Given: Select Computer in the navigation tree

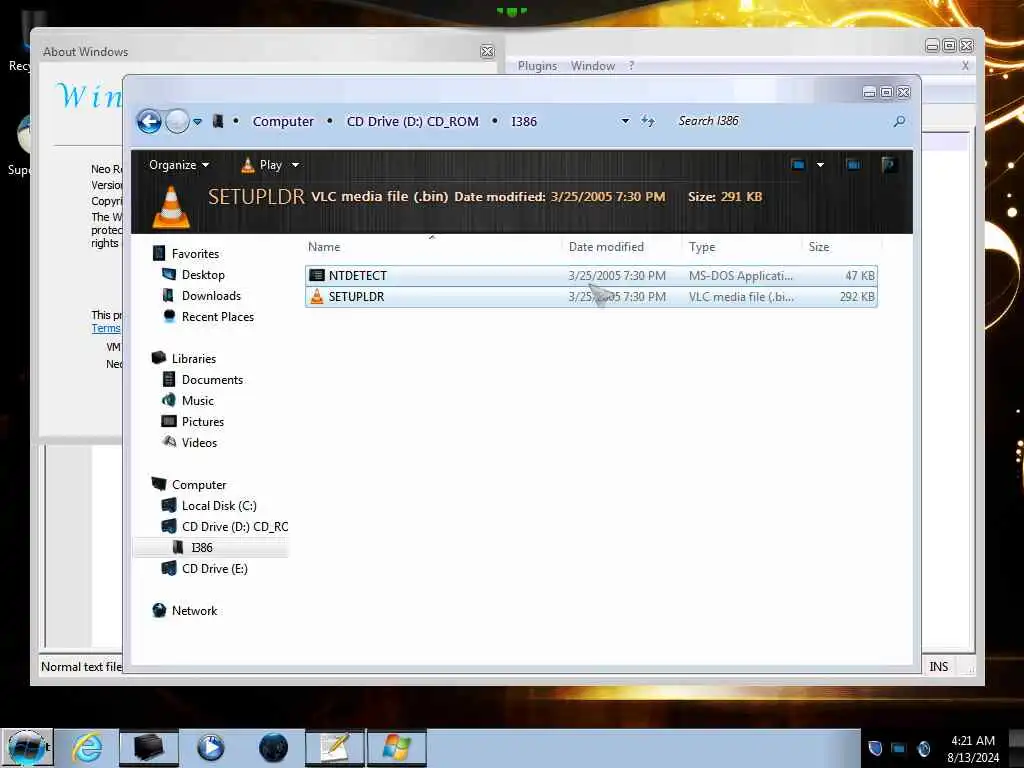Looking at the screenshot, I should [199, 485].
